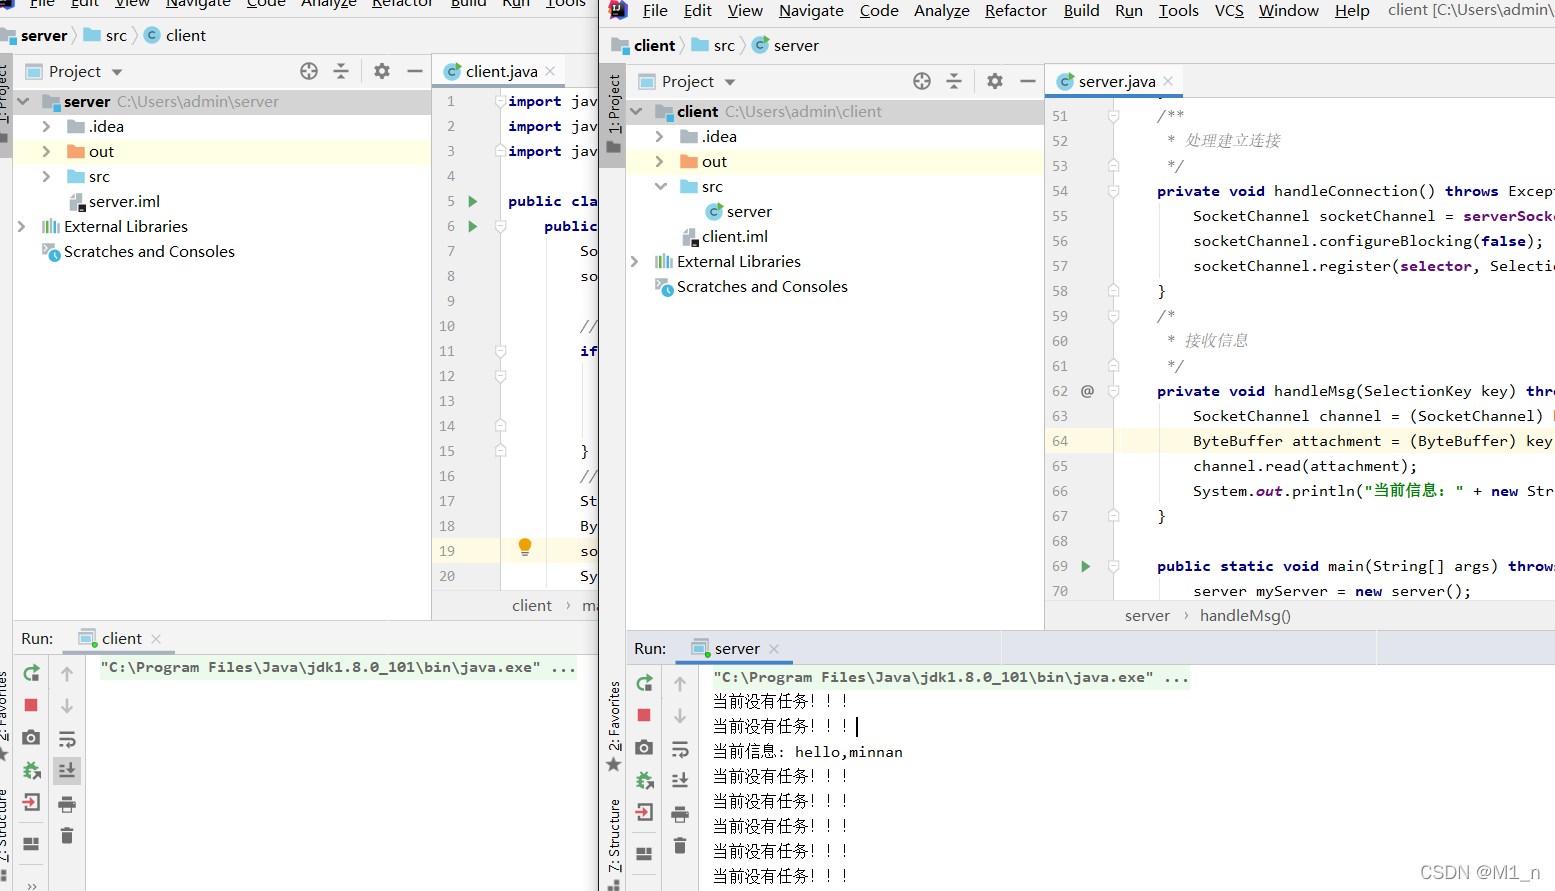The width and height of the screenshot is (1555, 891).
Task: Open Help menu in right IDE
Action: [x=1352, y=10]
